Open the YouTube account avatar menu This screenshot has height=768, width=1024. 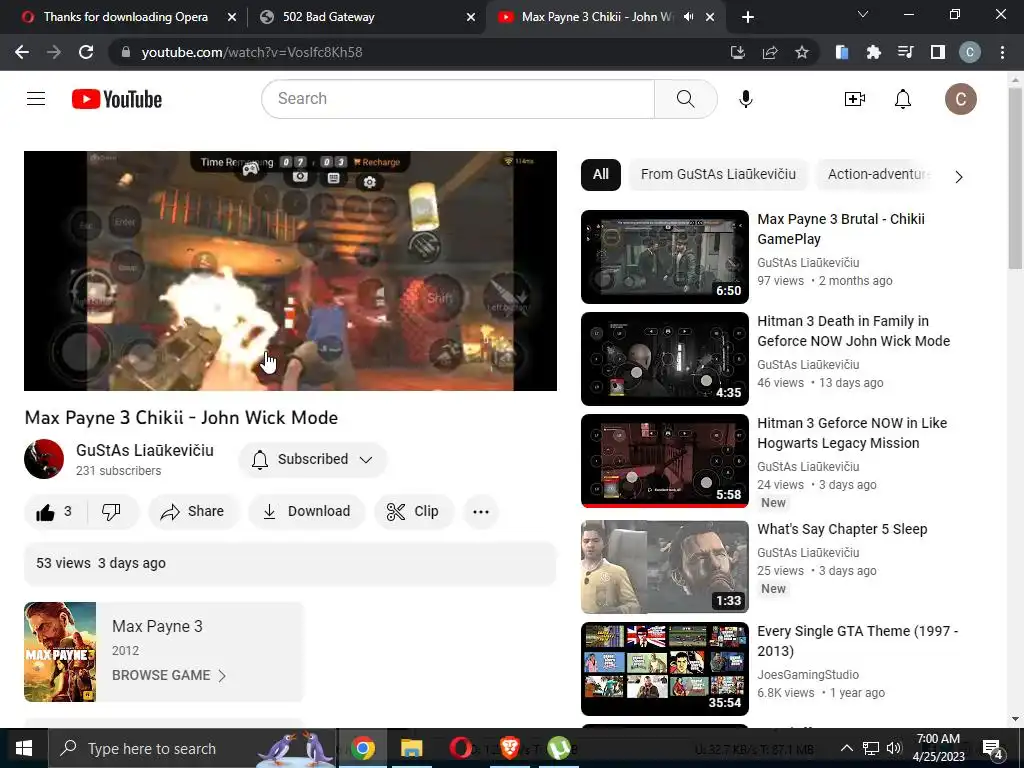pyautogui.click(x=960, y=99)
